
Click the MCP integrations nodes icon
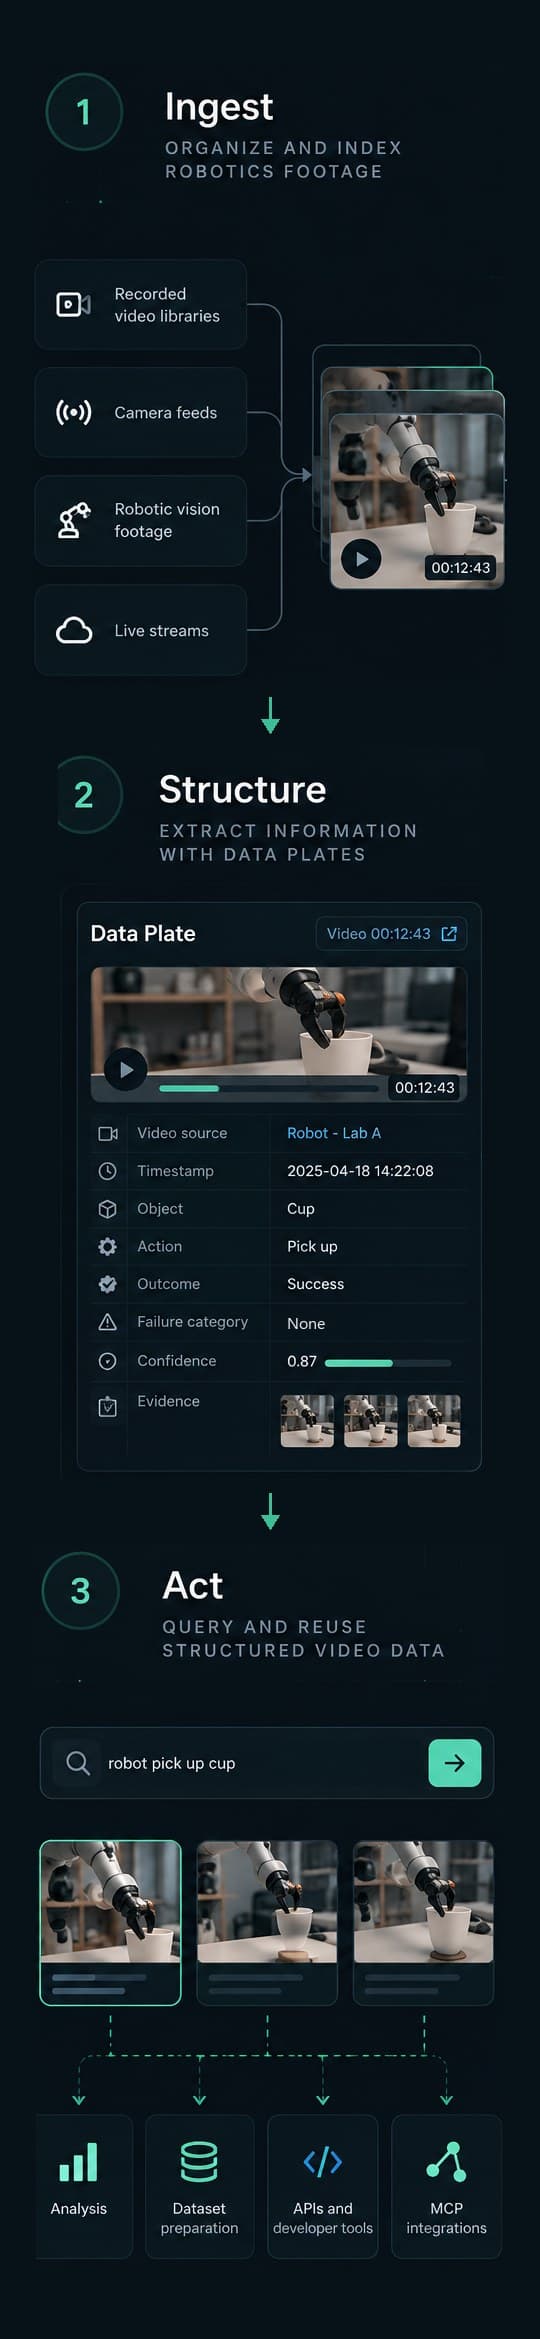point(446,2162)
